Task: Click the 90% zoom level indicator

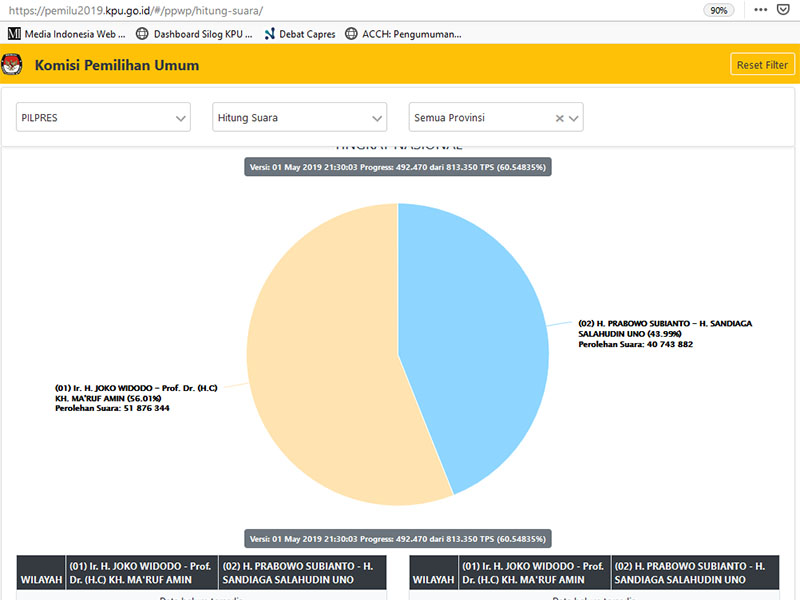Action: [718, 9]
